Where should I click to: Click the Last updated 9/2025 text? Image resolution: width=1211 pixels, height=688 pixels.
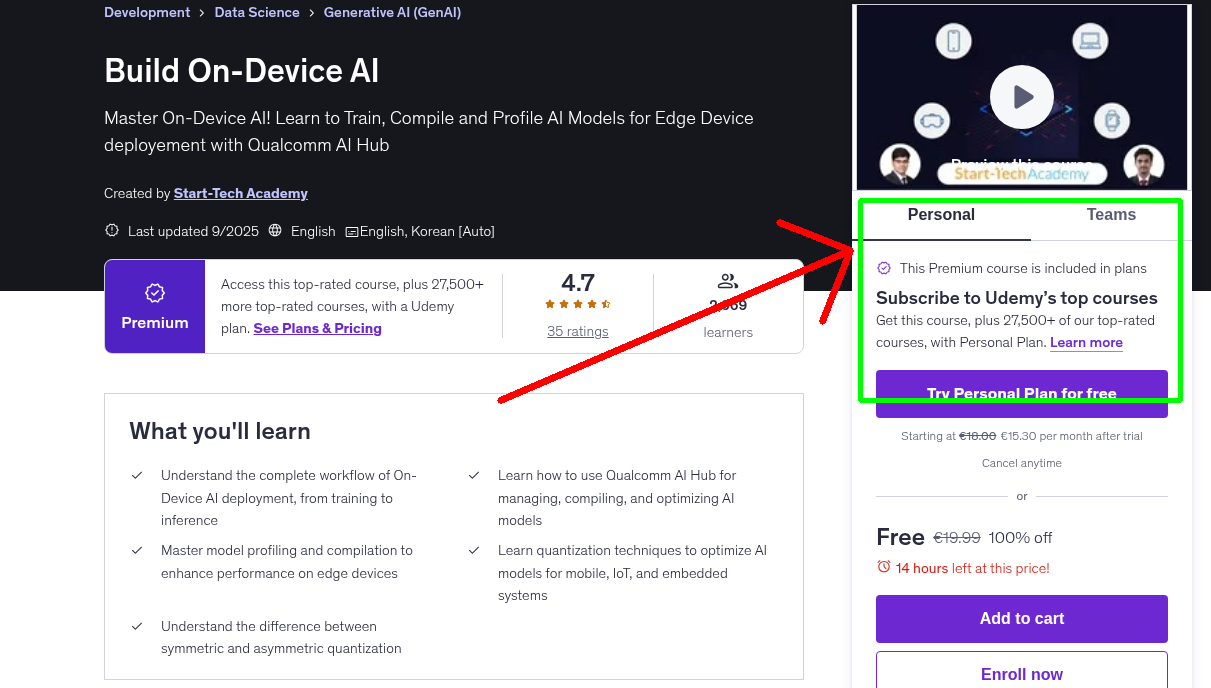193,231
